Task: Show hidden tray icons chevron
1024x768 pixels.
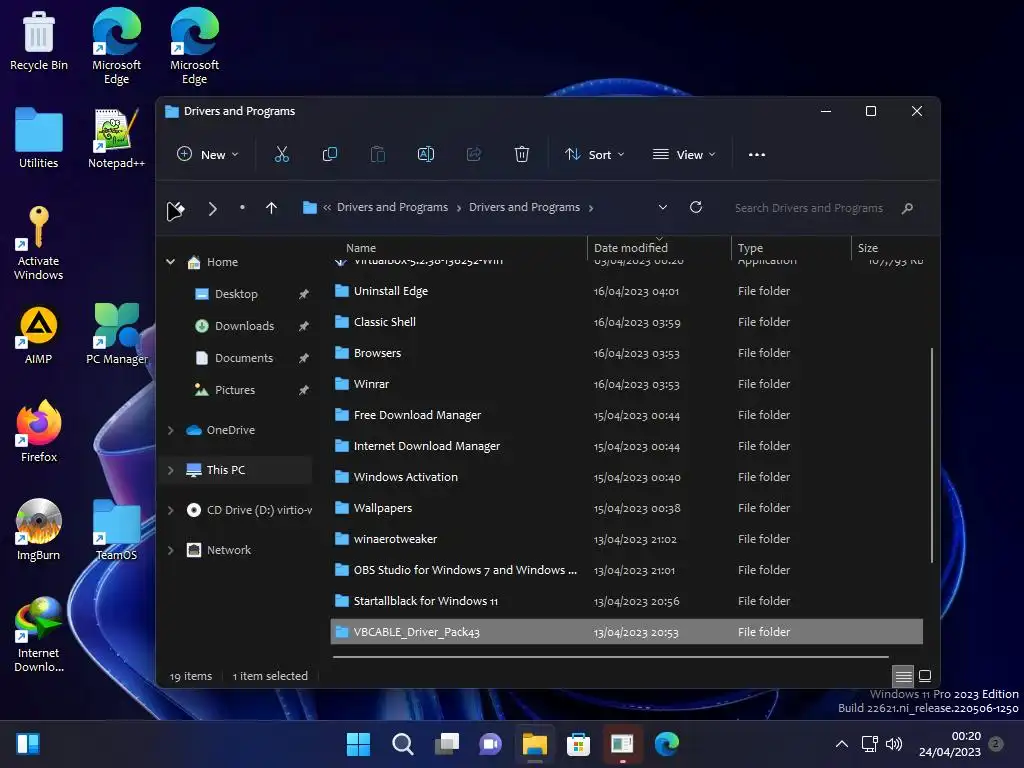Action: tap(842, 744)
